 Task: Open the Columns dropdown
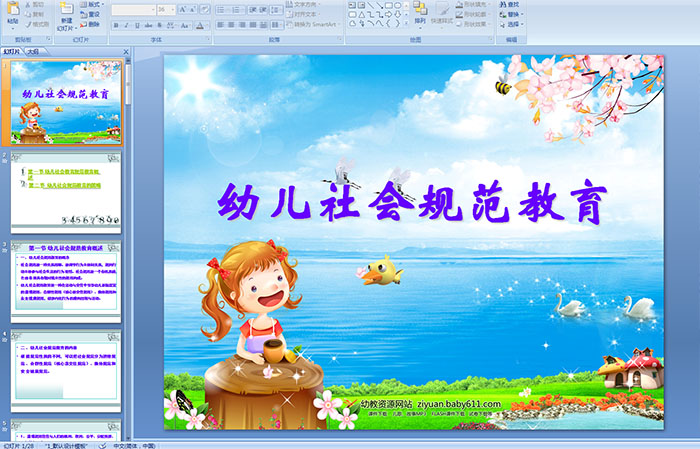pyautogui.click(x=277, y=25)
